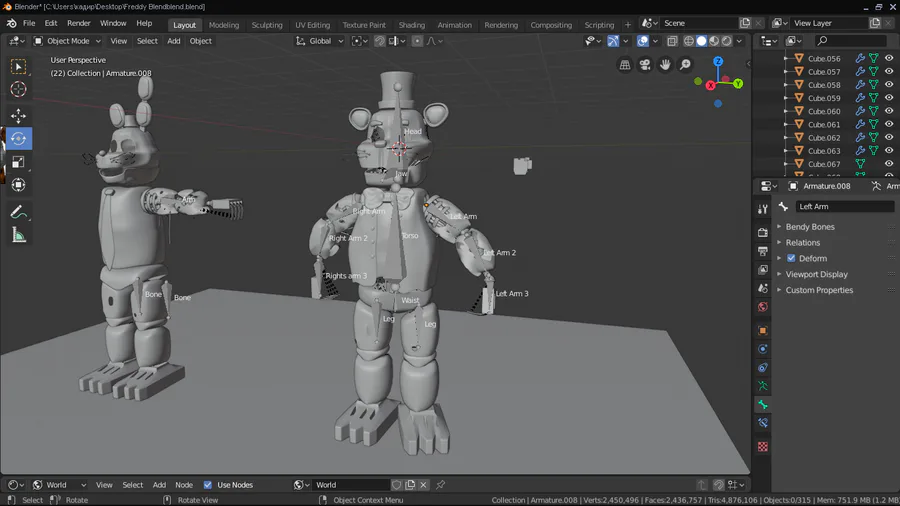900x506 pixels.
Task: Open Global transform orientation dropdown
Action: tap(319, 41)
